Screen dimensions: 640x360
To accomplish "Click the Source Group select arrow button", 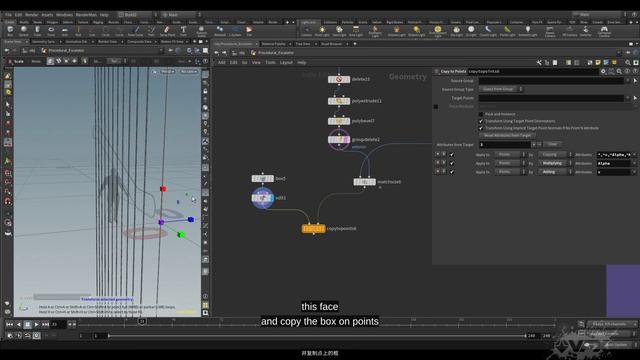I will (635, 81).
